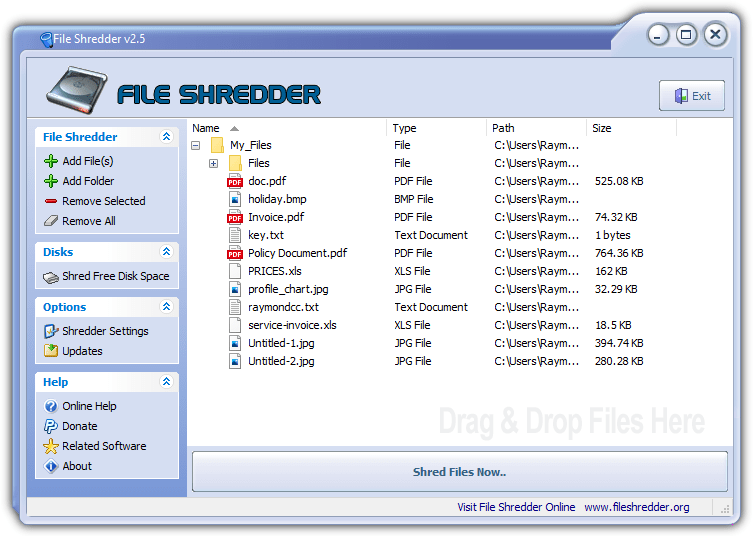Click the About info icon
Screen dimensions: 753x536
tap(50, 466)
